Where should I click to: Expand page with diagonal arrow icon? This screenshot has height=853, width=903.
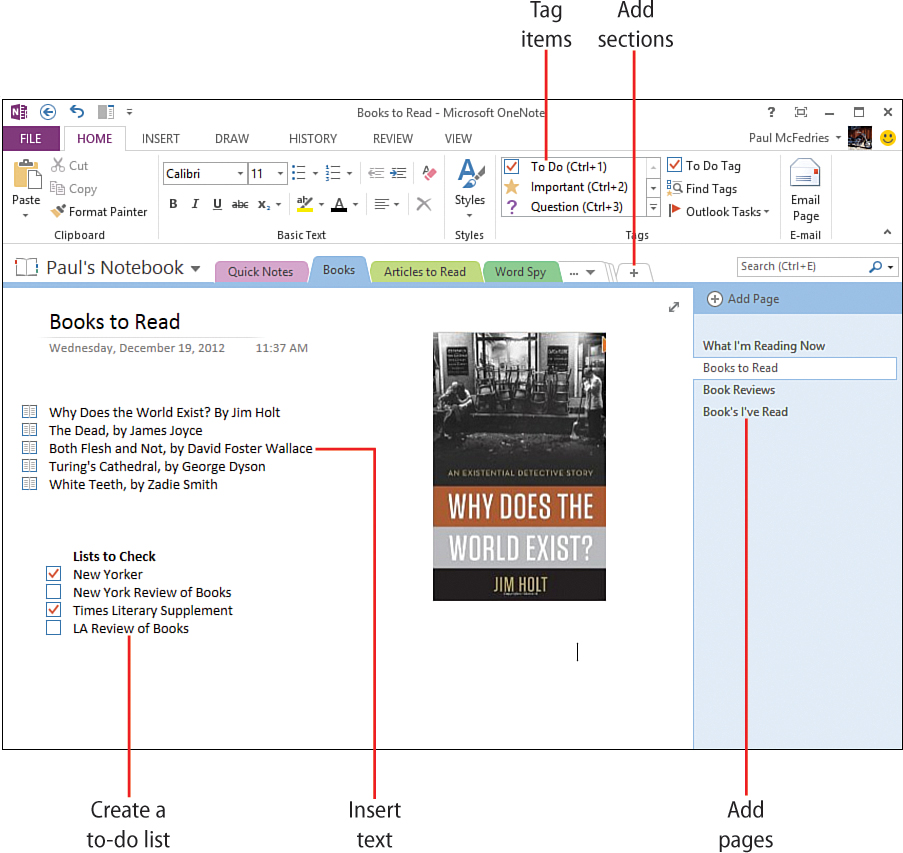(x=674, y=307)
